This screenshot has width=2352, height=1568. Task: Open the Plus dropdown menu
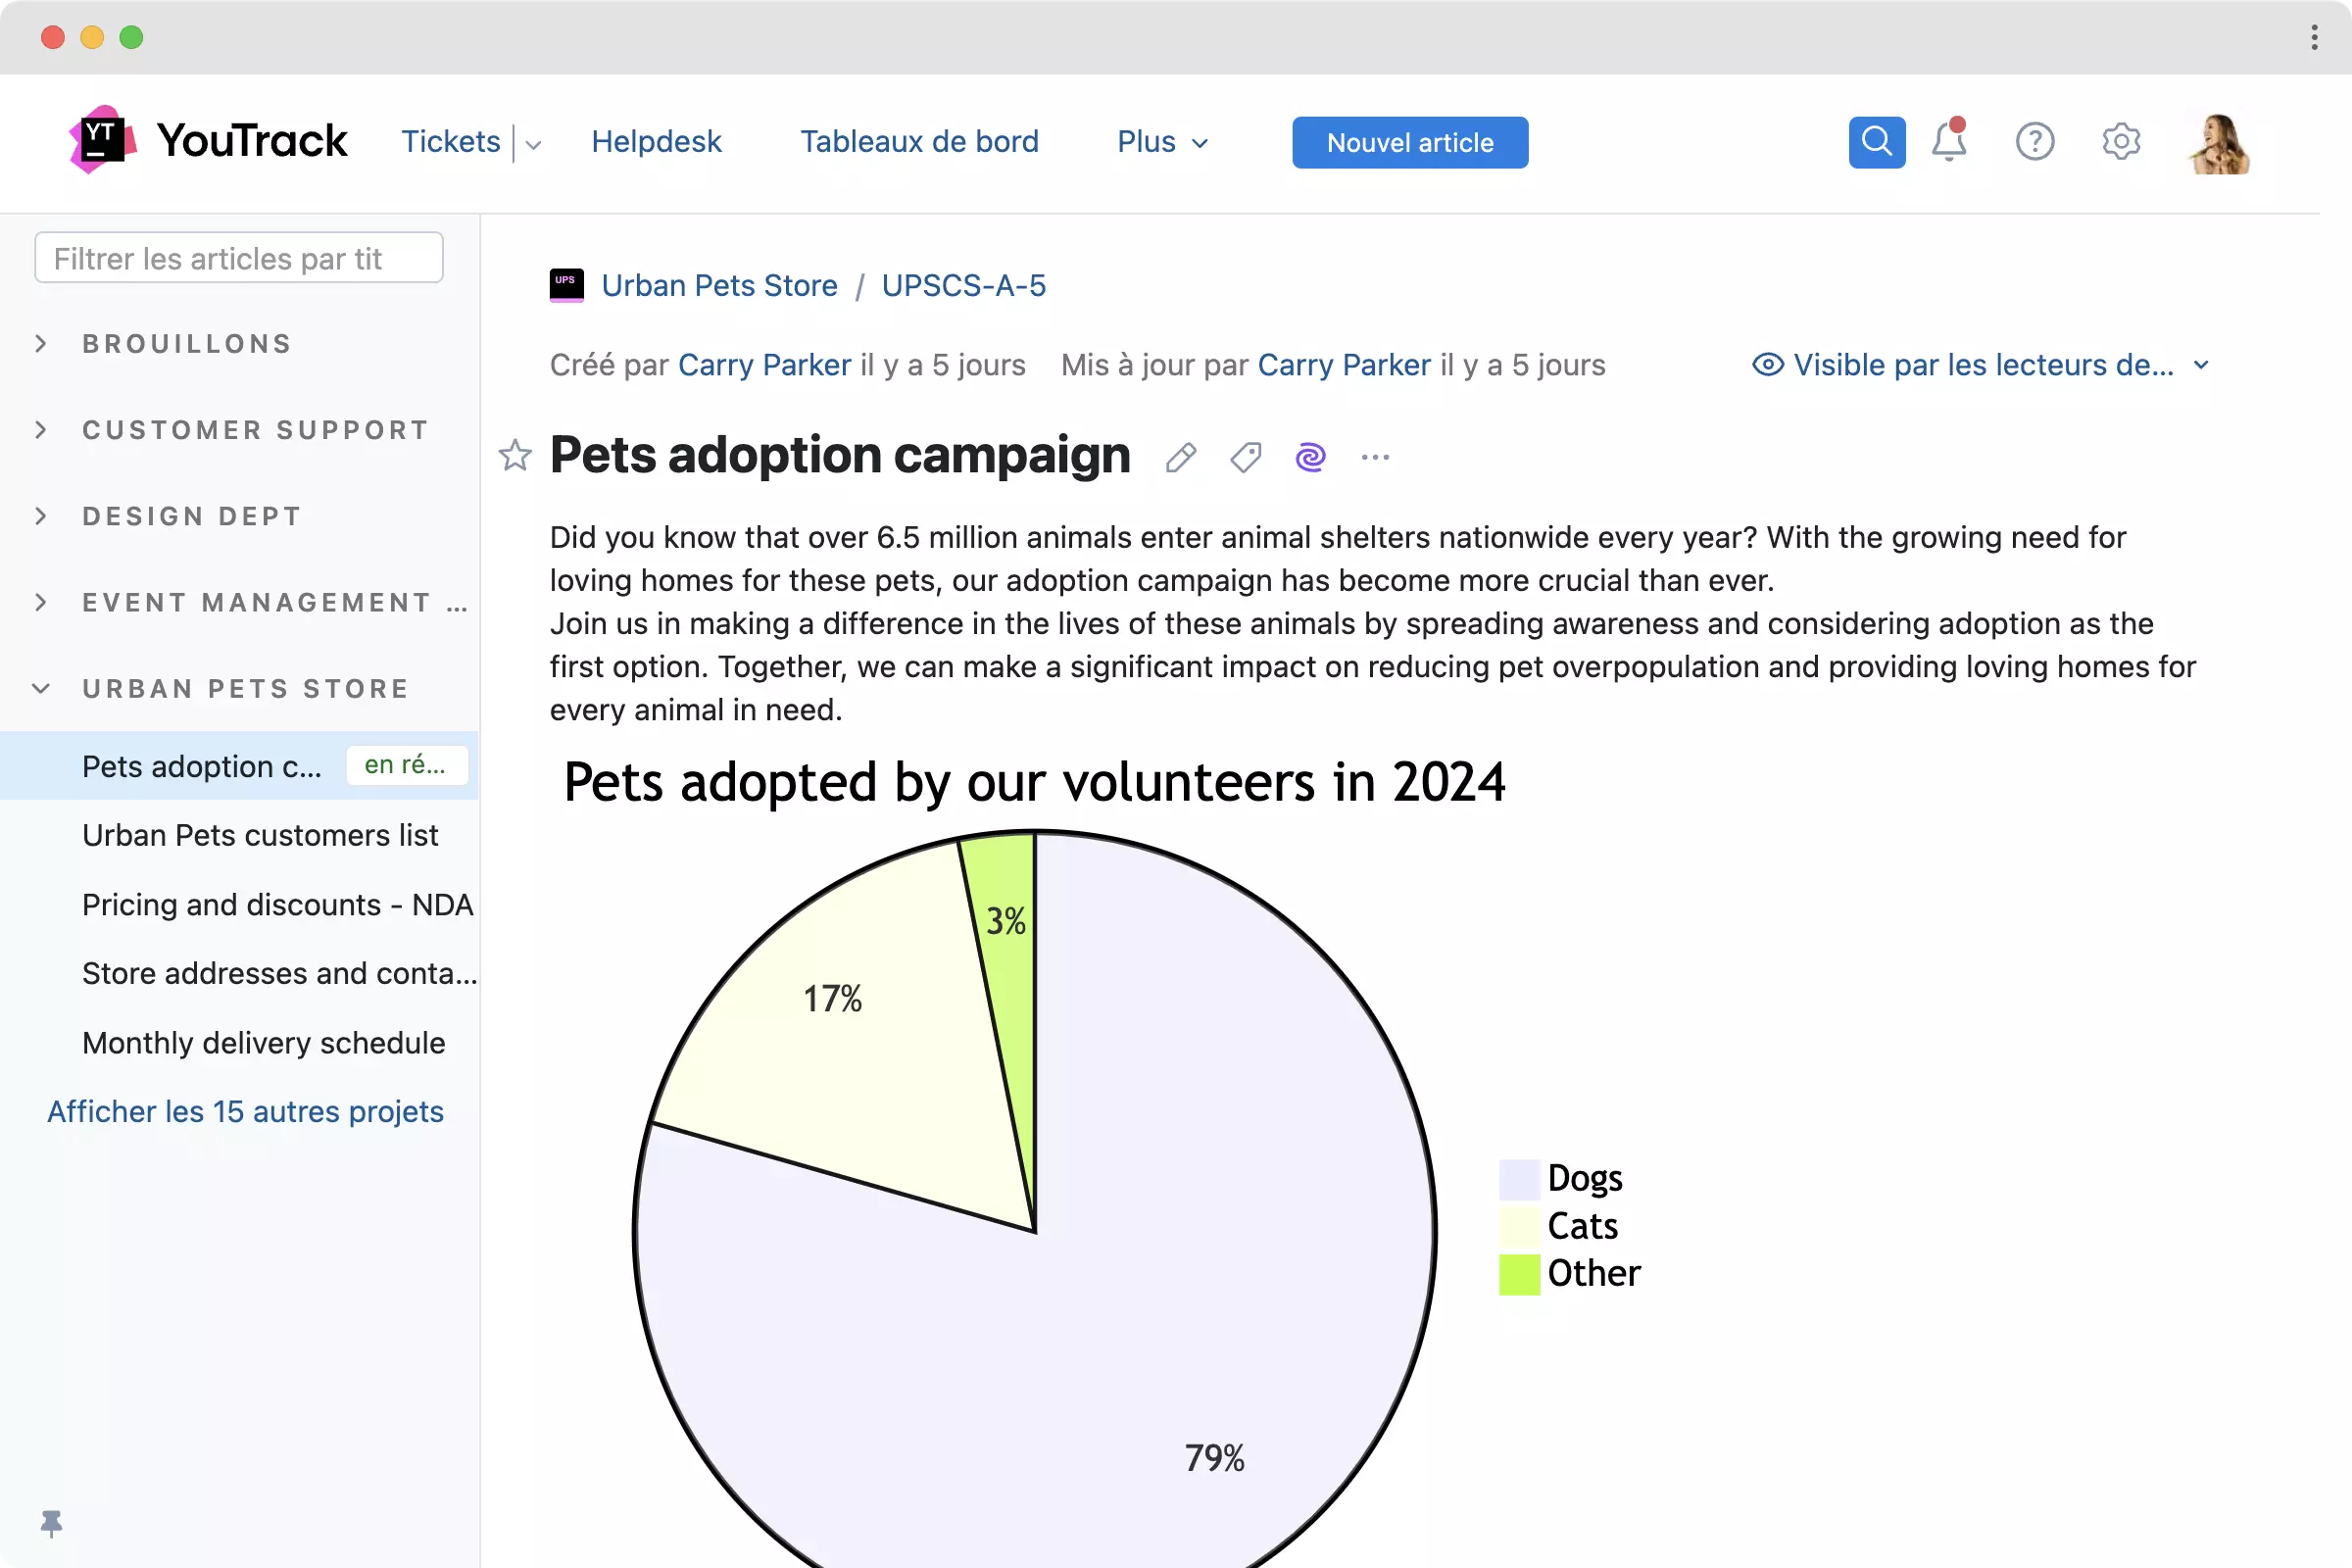(1162, 142)
